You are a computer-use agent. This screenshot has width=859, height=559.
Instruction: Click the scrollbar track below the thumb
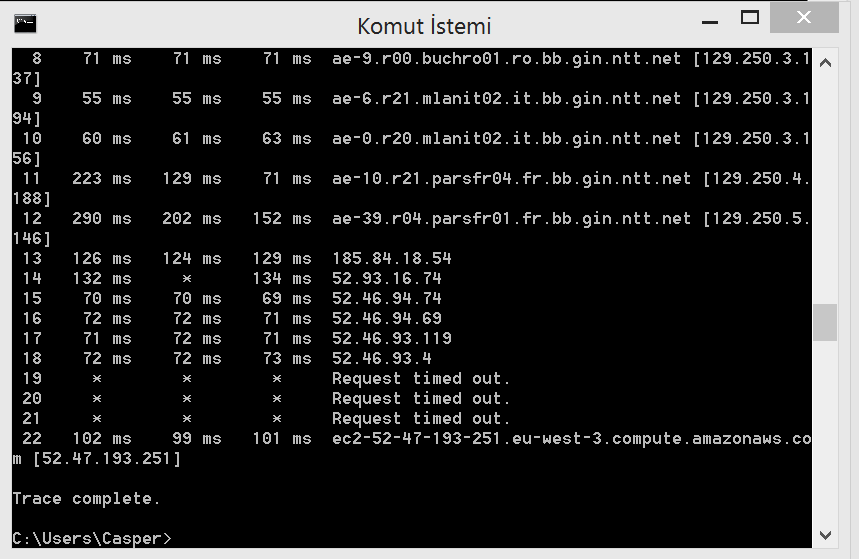tap(825, 432)
